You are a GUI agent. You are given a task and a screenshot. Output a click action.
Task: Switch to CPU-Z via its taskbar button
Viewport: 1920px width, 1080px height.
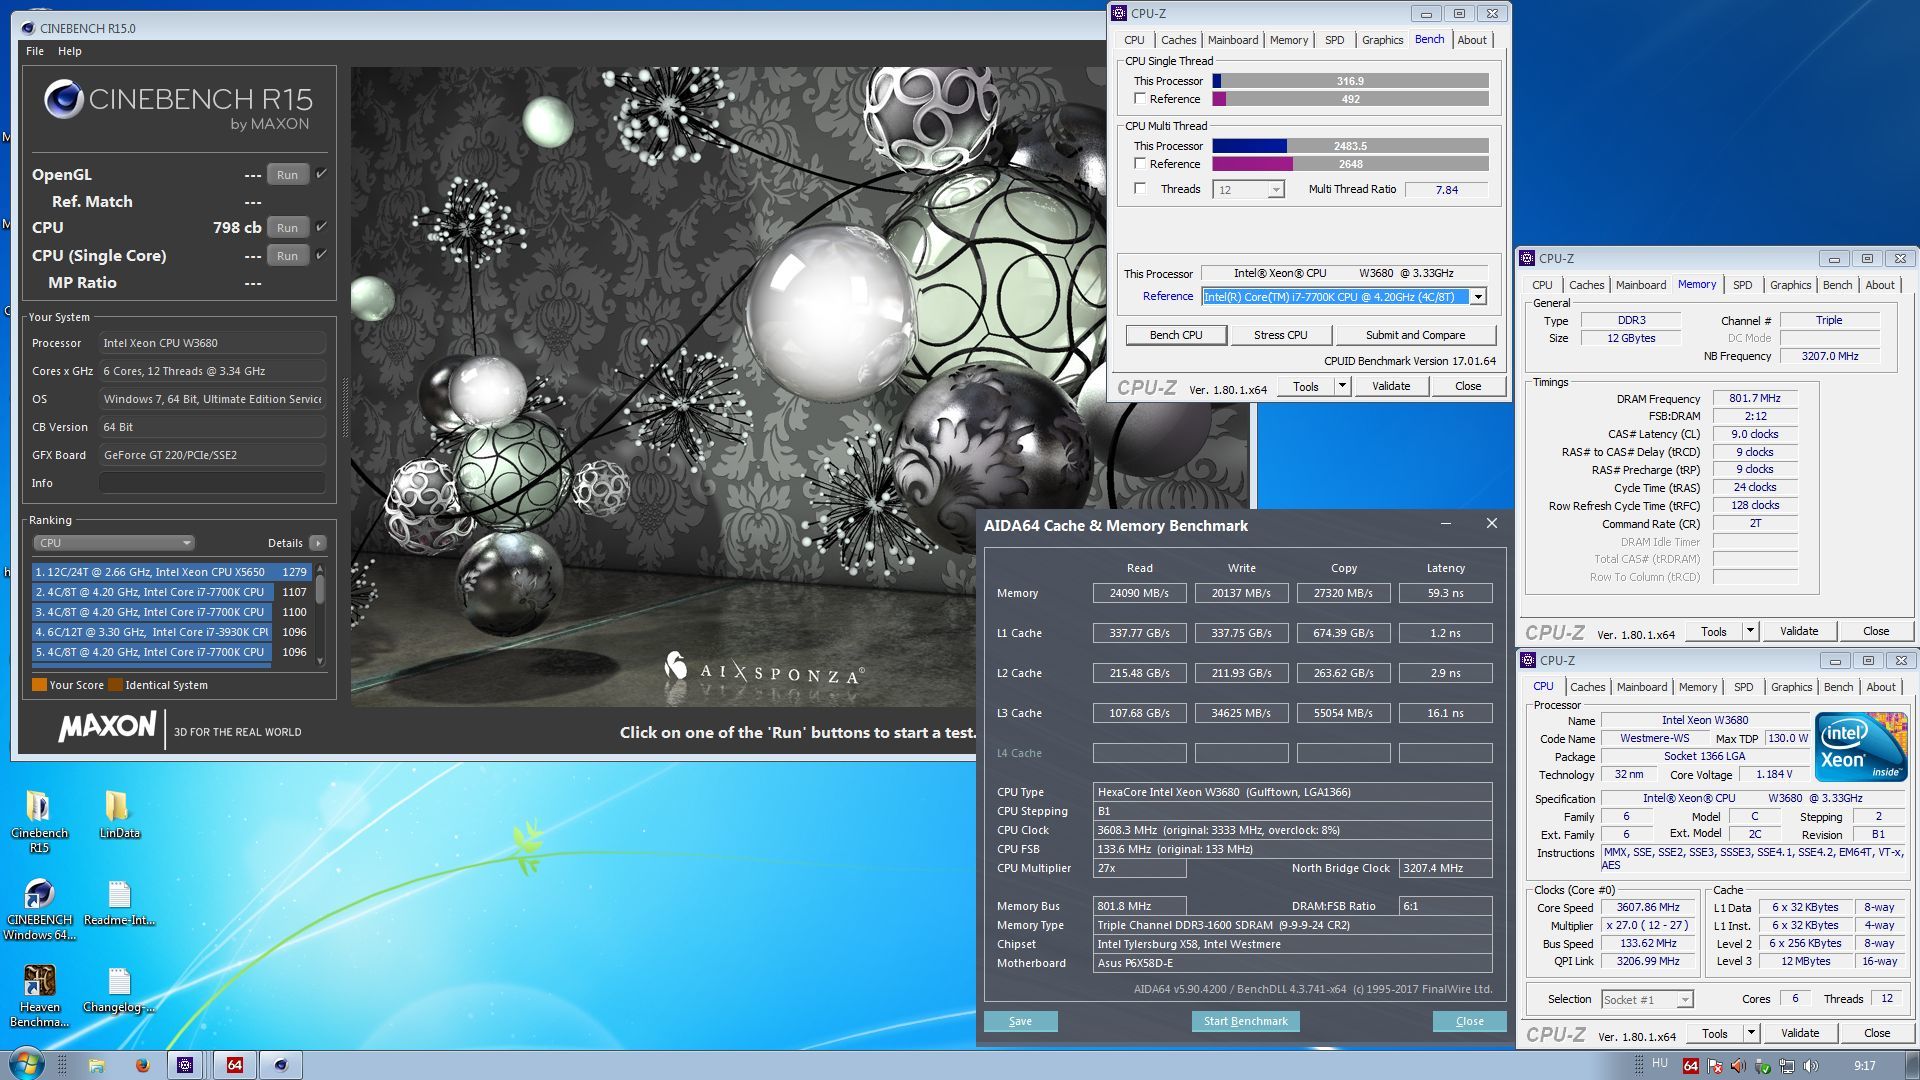pos(185,1065)
